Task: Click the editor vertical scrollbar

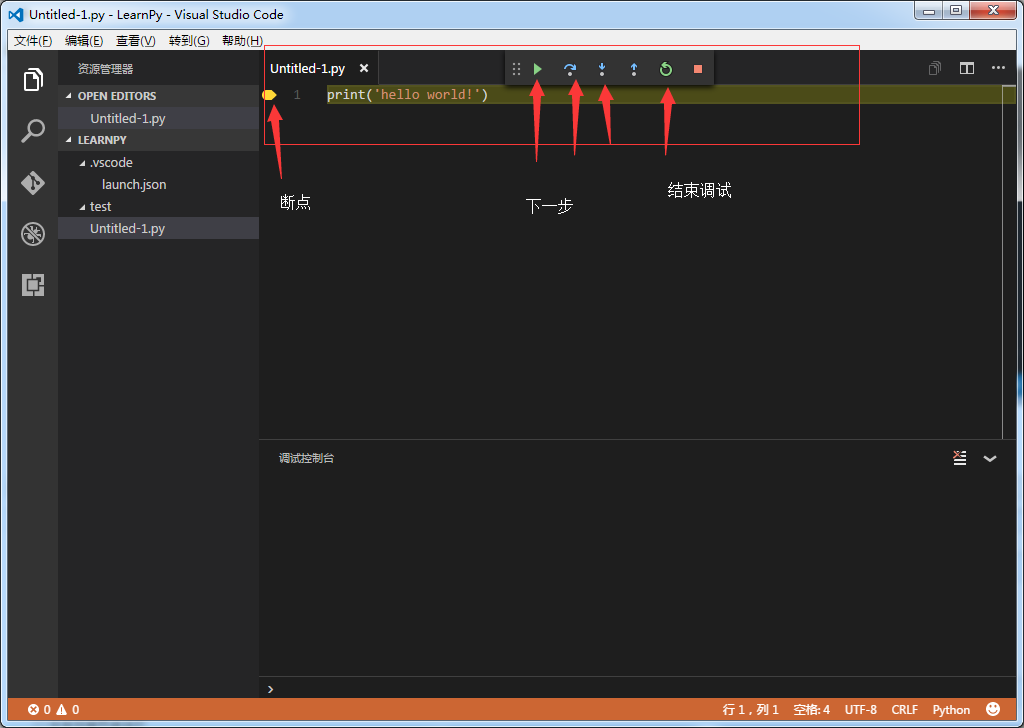Action: (1010, 261)
